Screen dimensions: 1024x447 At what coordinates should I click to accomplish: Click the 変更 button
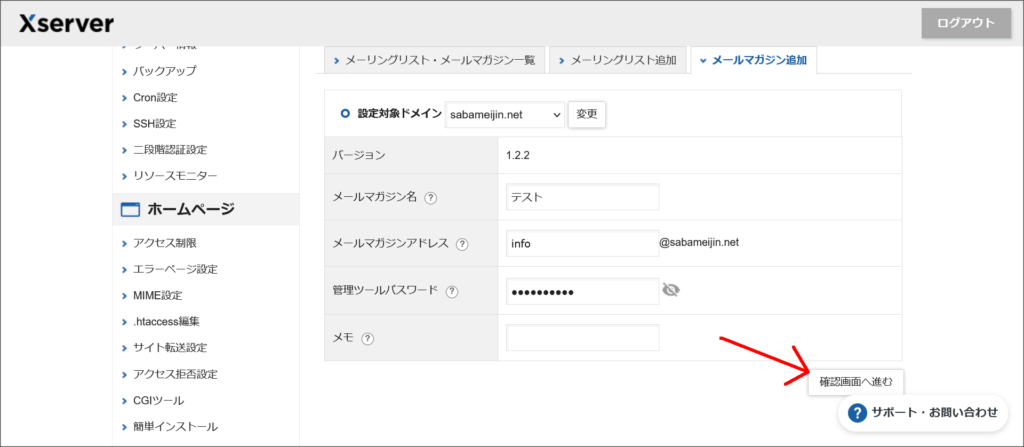point(587,114)
